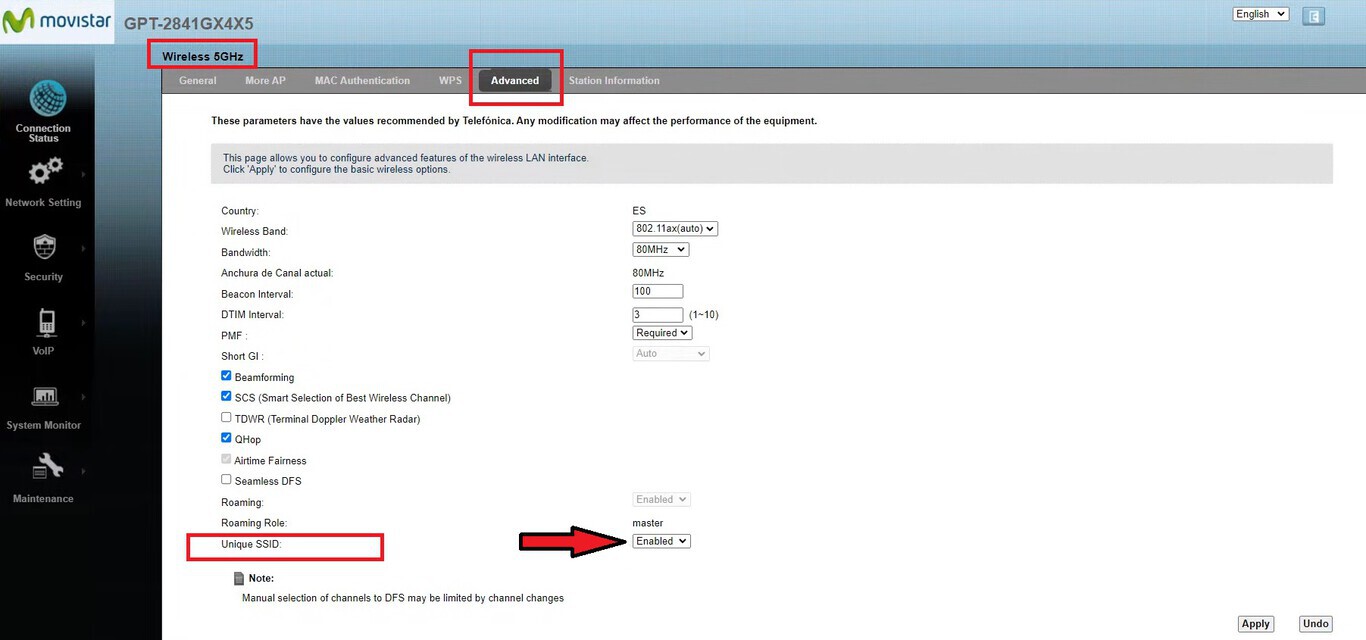Click the Beacon Interval input field

point(658,291)
